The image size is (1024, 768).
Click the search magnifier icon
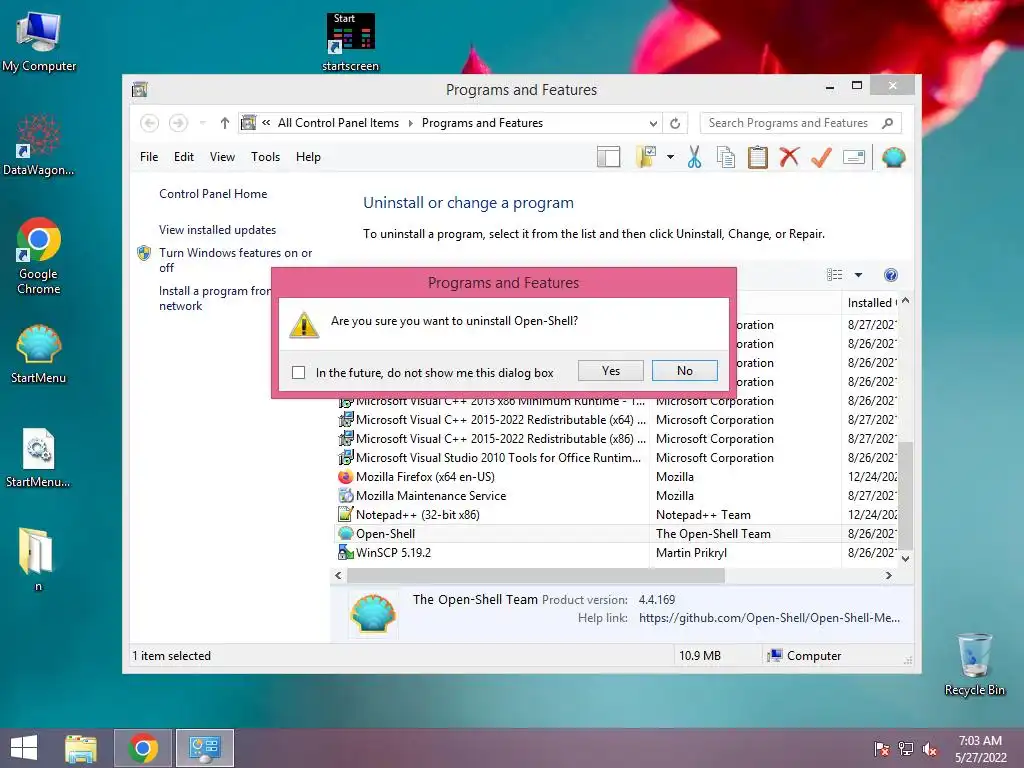[x=887, y=123]
